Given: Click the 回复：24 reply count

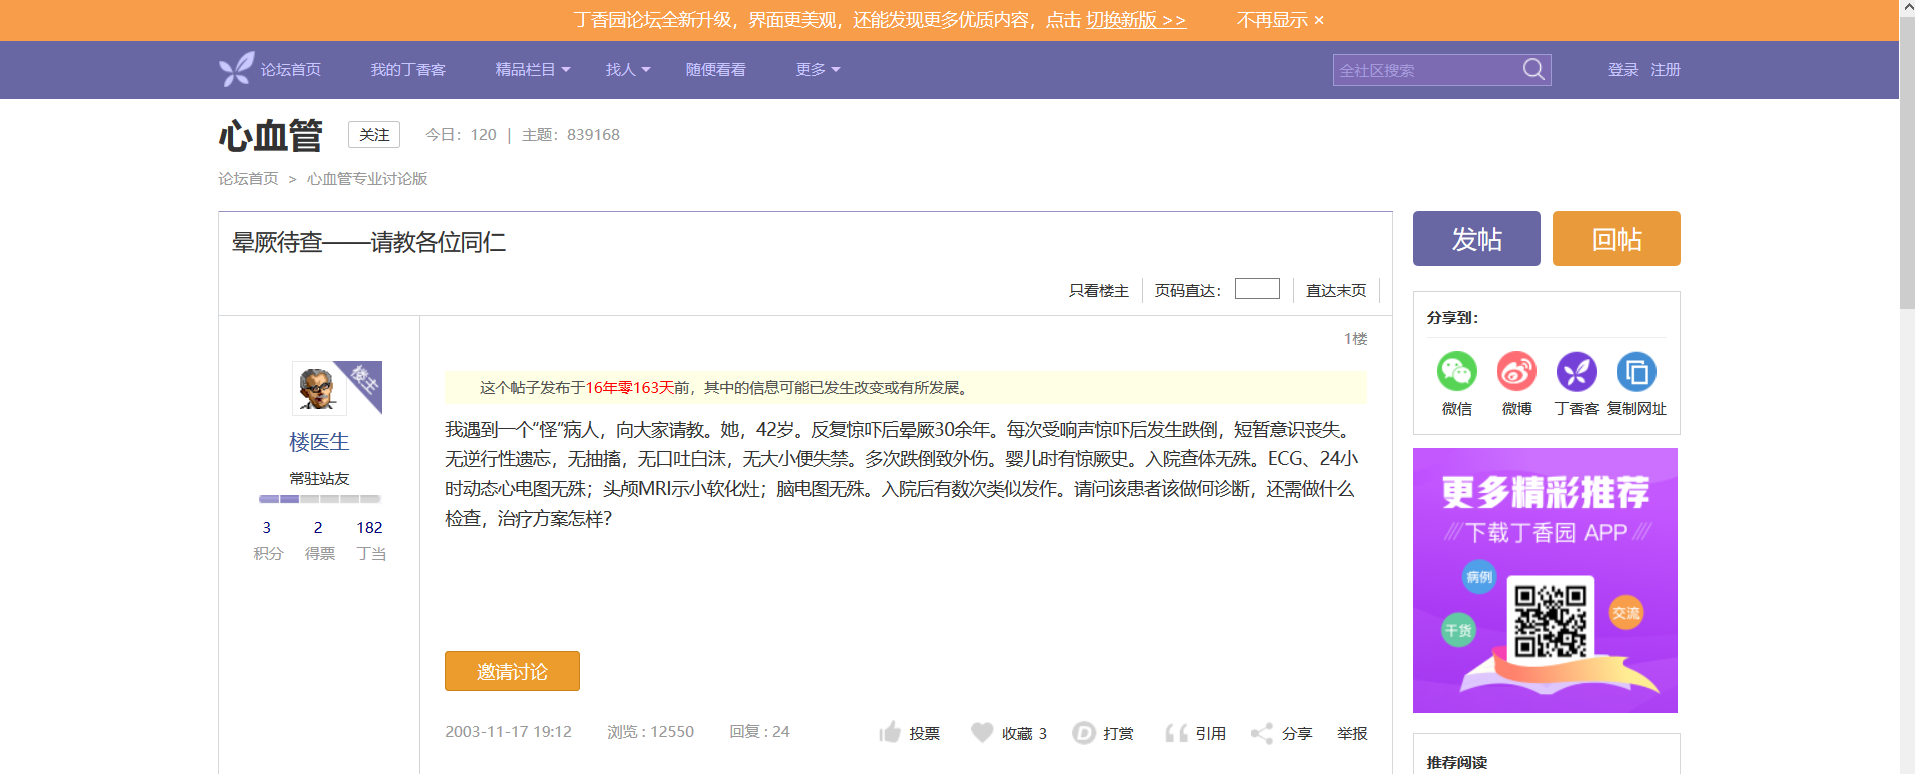Looking at the screenshot, I should click(x=759, y=731).
